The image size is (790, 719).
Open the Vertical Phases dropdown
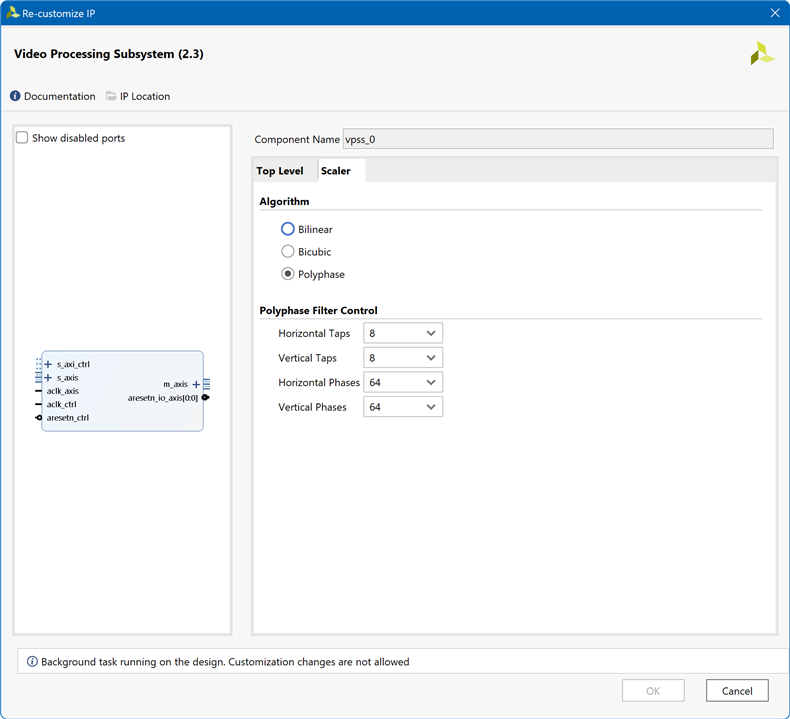(x=403, y=407)
